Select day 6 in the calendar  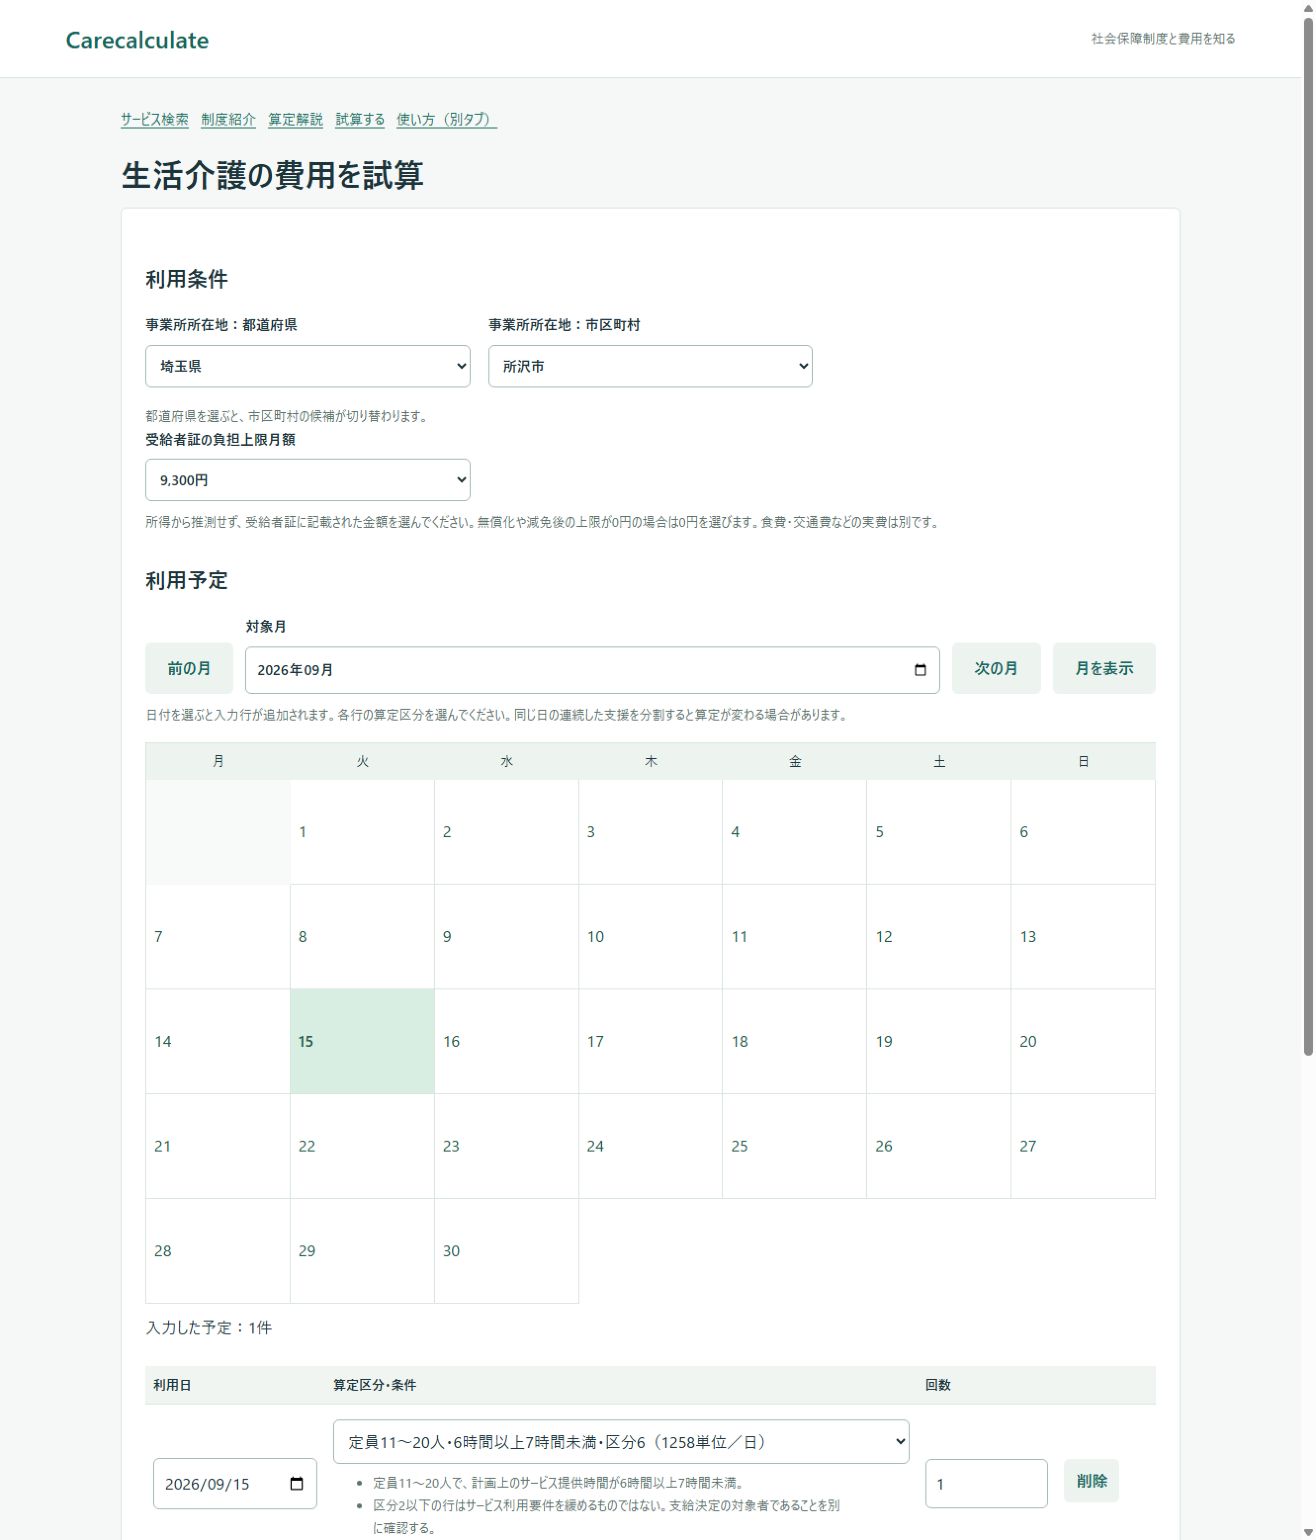click(x=1083, y=832)
